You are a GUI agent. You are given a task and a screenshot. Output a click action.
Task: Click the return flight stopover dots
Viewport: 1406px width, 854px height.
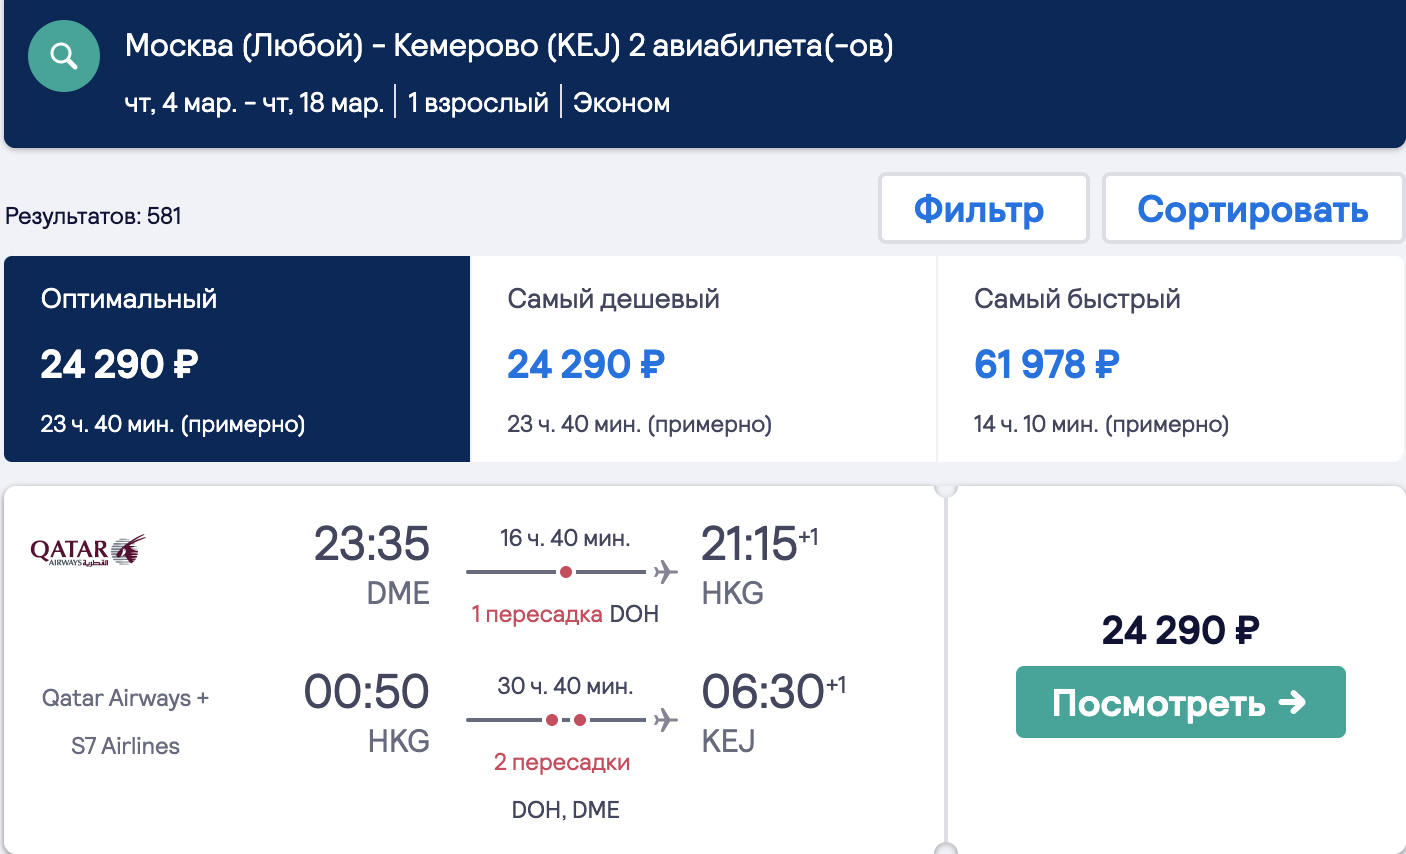click(x=566, y=720)
